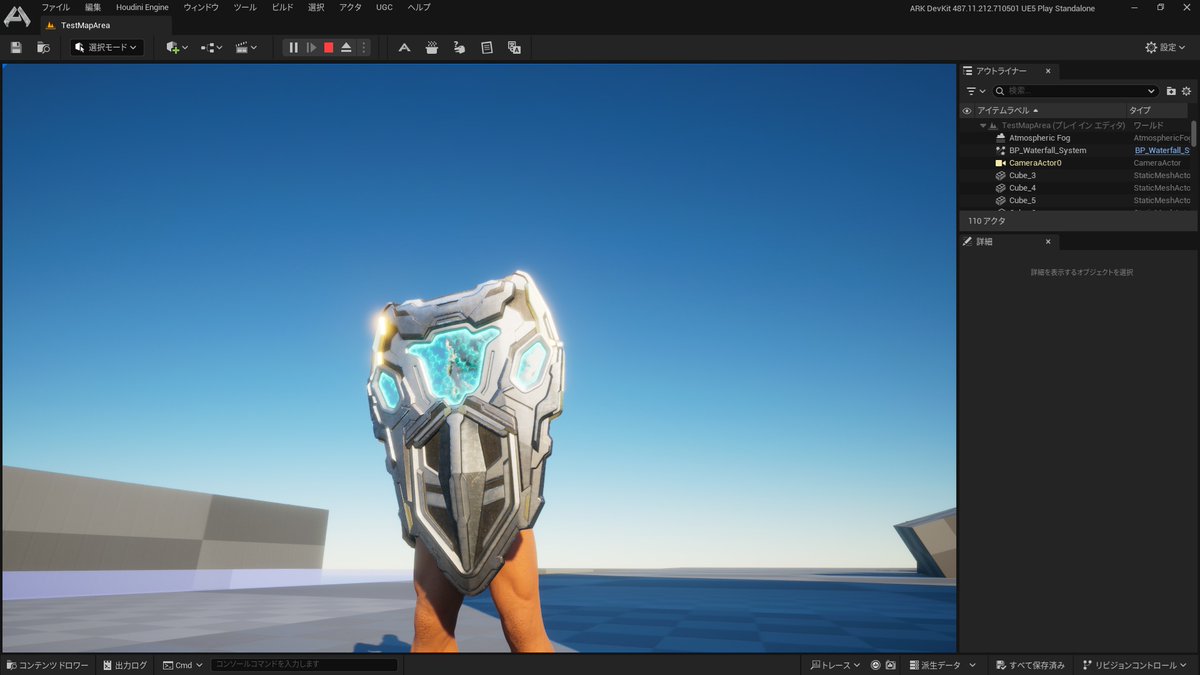Select Cube_5 in outliner

(x=1022, y=200)
